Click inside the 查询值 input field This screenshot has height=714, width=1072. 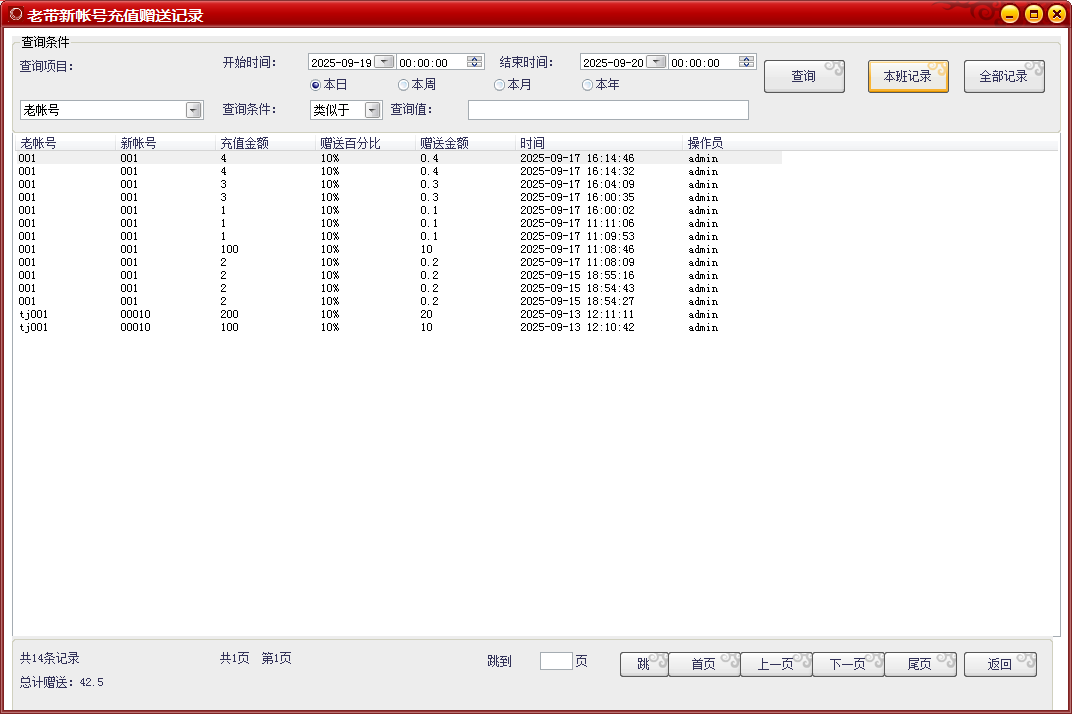tap(608, 109)
